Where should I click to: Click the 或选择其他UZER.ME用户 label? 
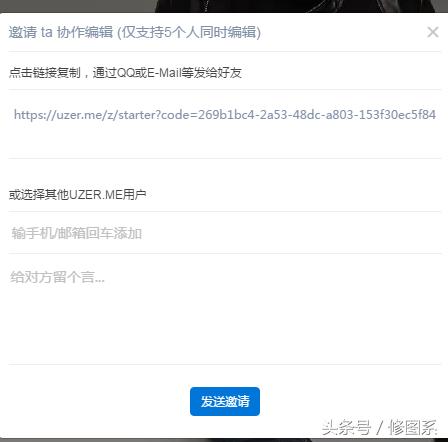[x=77, y=194]
